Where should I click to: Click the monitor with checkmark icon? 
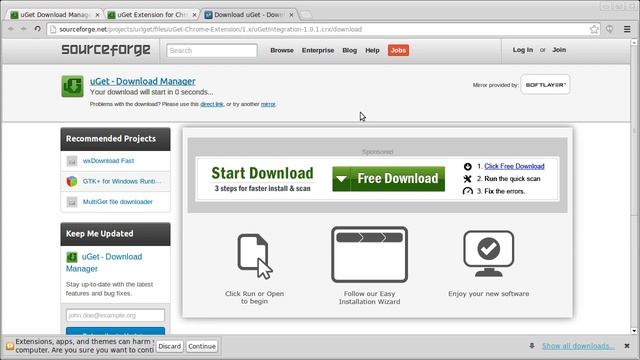(x=489, y=253)
